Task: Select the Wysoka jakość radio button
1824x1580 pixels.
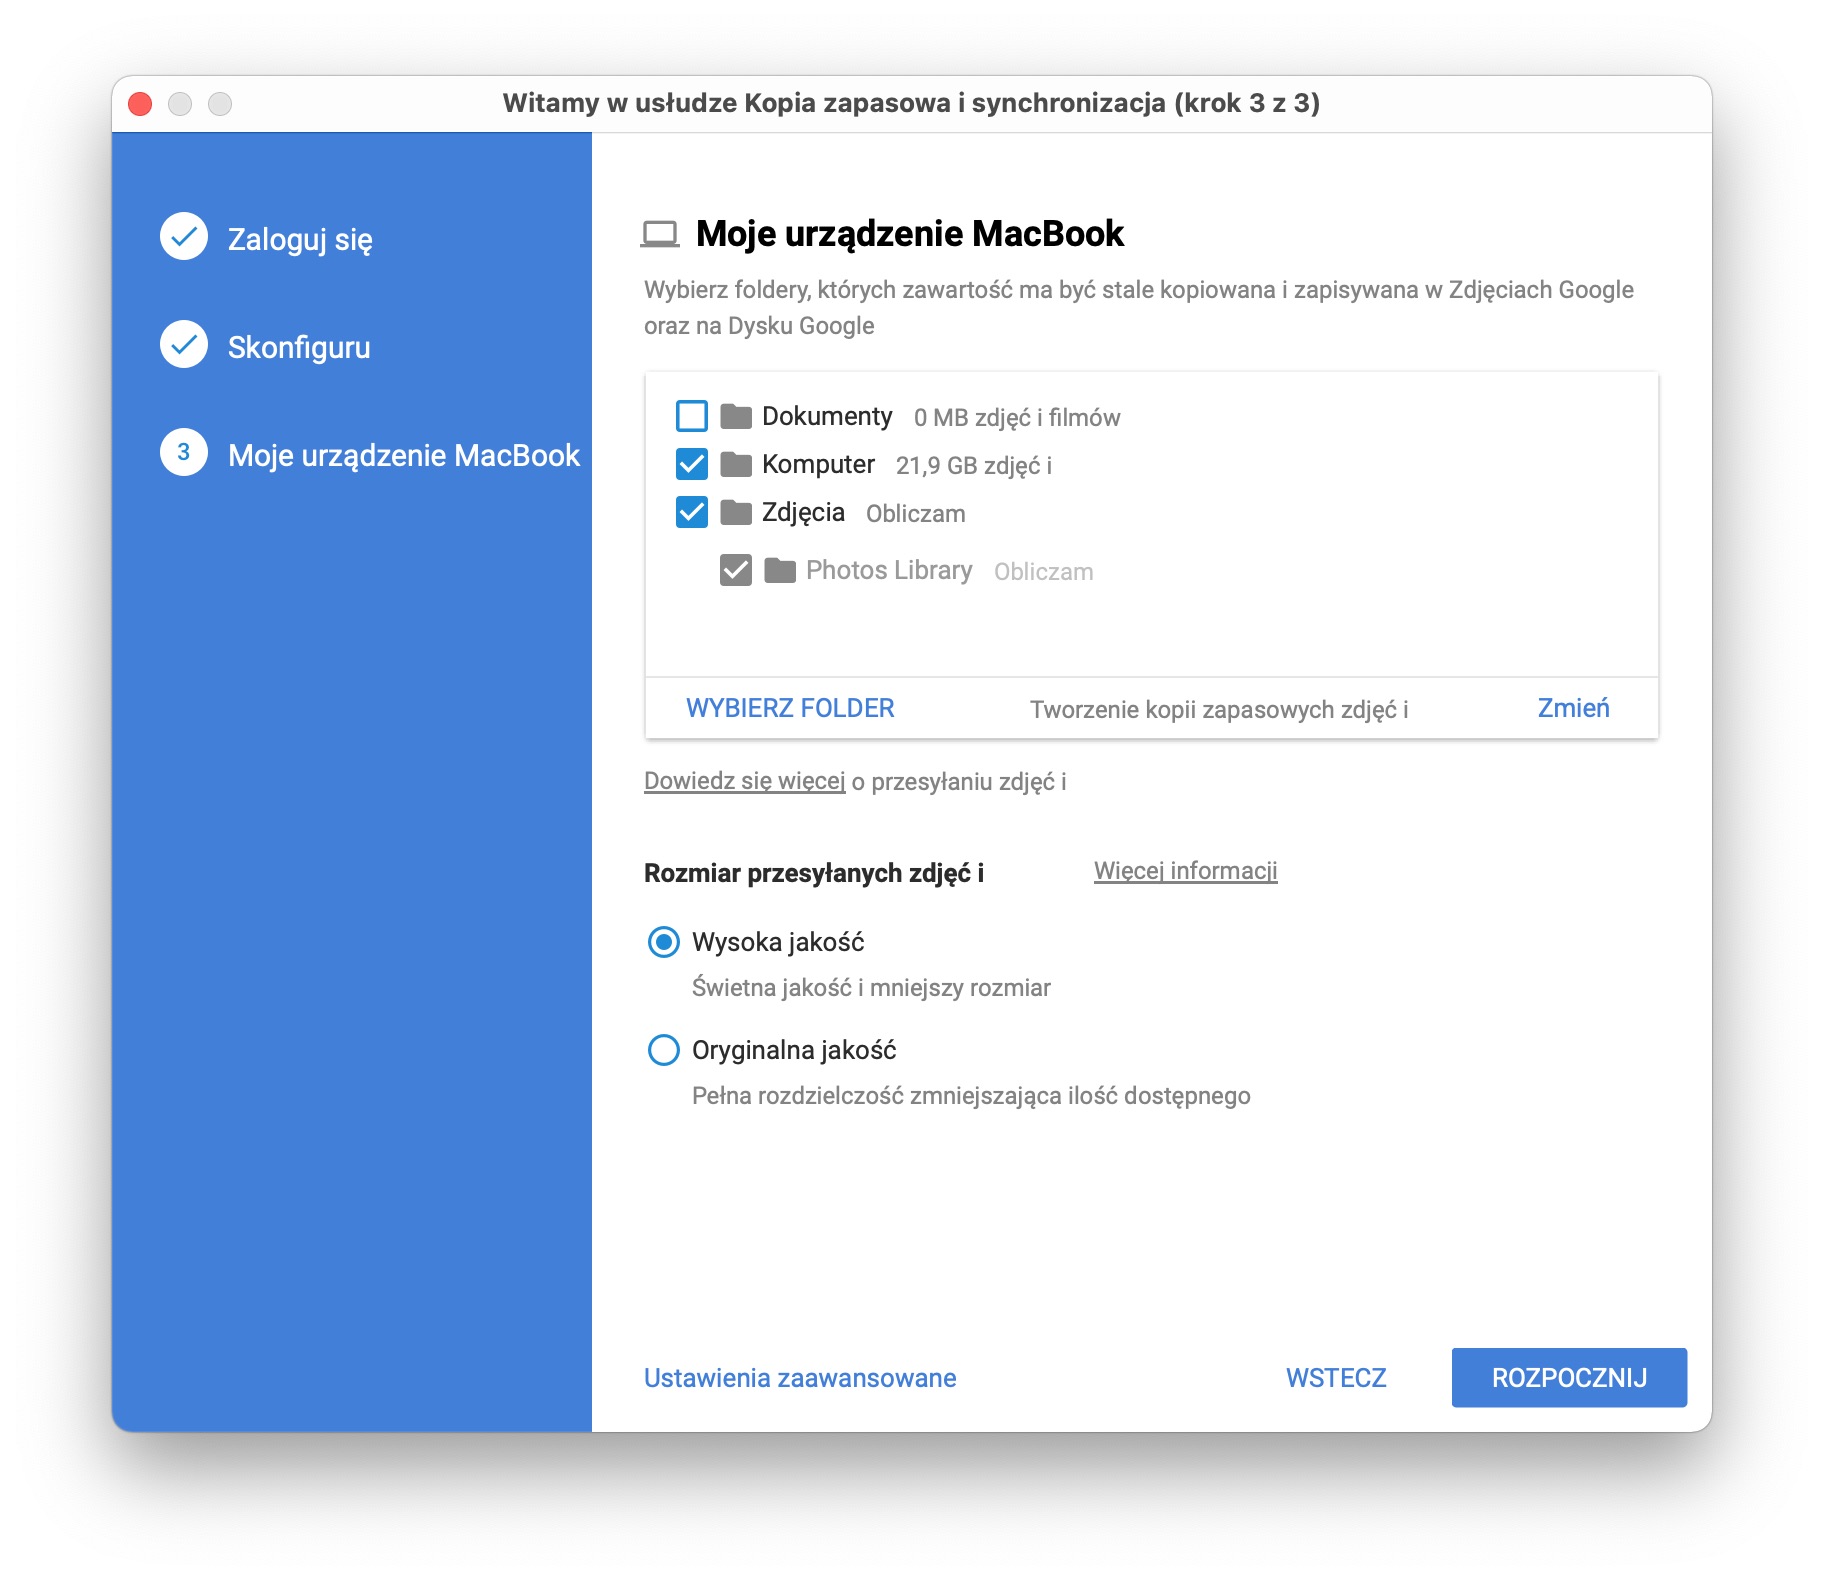Action: pyautogui.click(x=663, y=941)
